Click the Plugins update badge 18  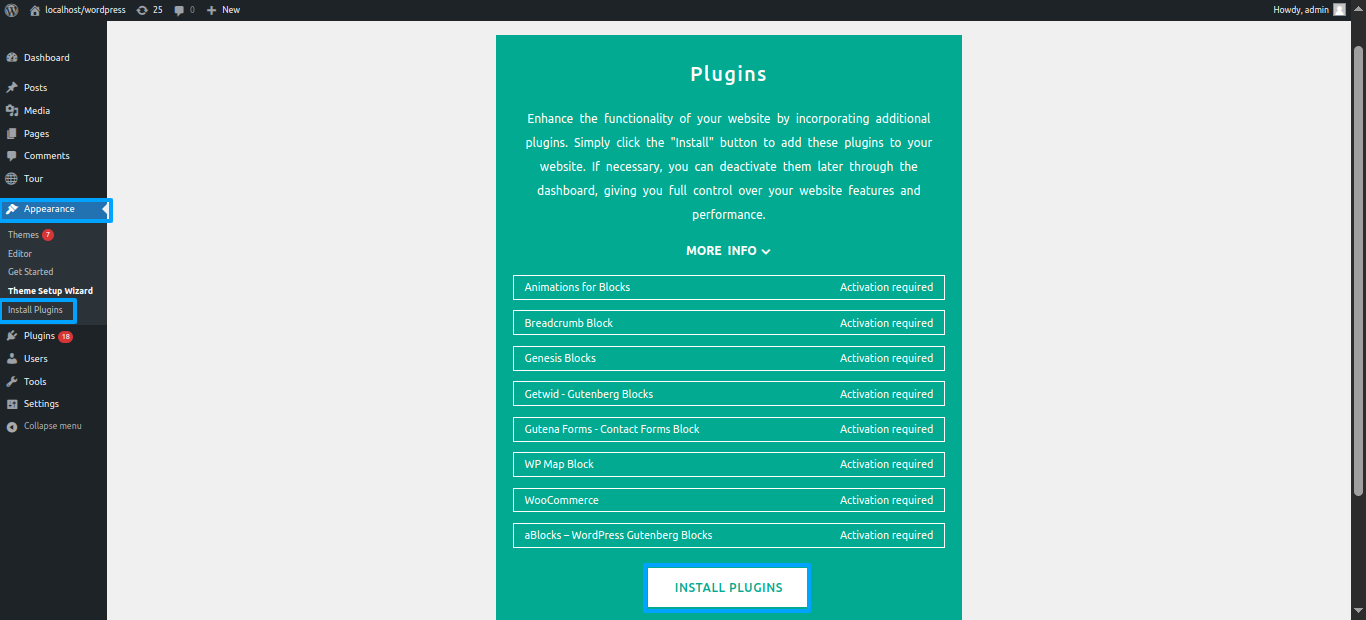66,337
